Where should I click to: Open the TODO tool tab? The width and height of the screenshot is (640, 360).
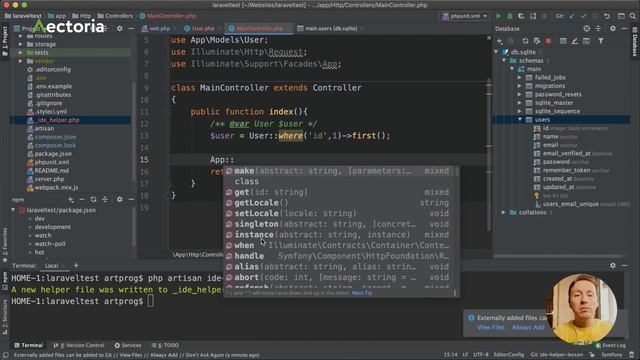[165, 345]
